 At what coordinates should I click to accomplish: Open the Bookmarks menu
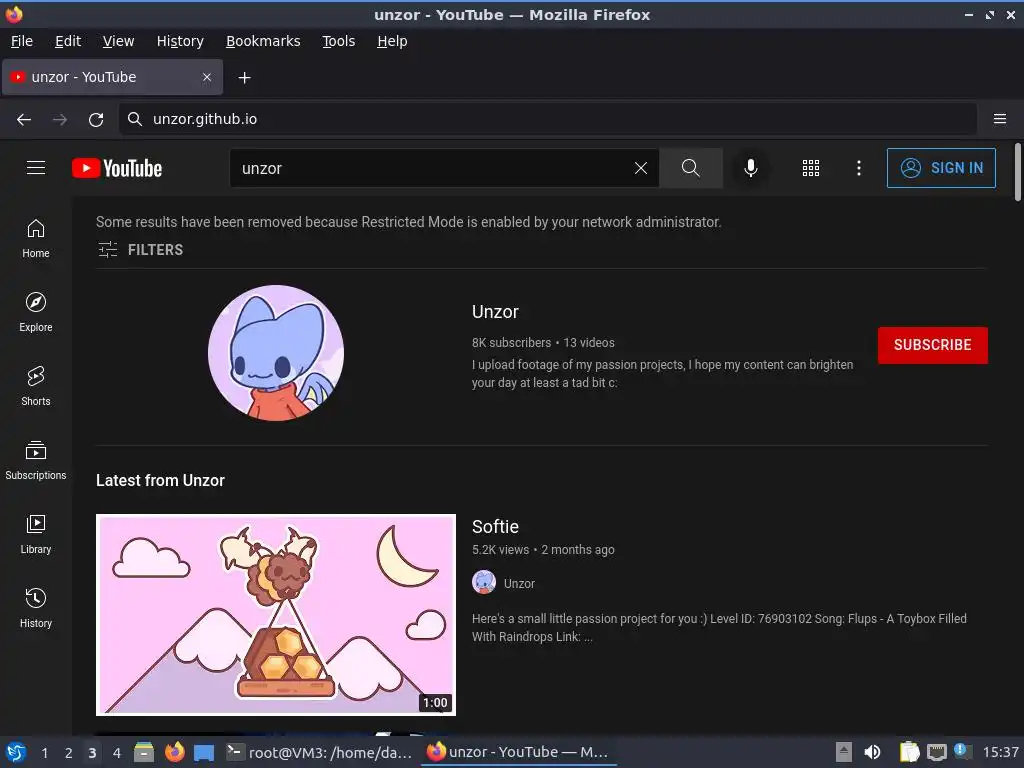263,41
